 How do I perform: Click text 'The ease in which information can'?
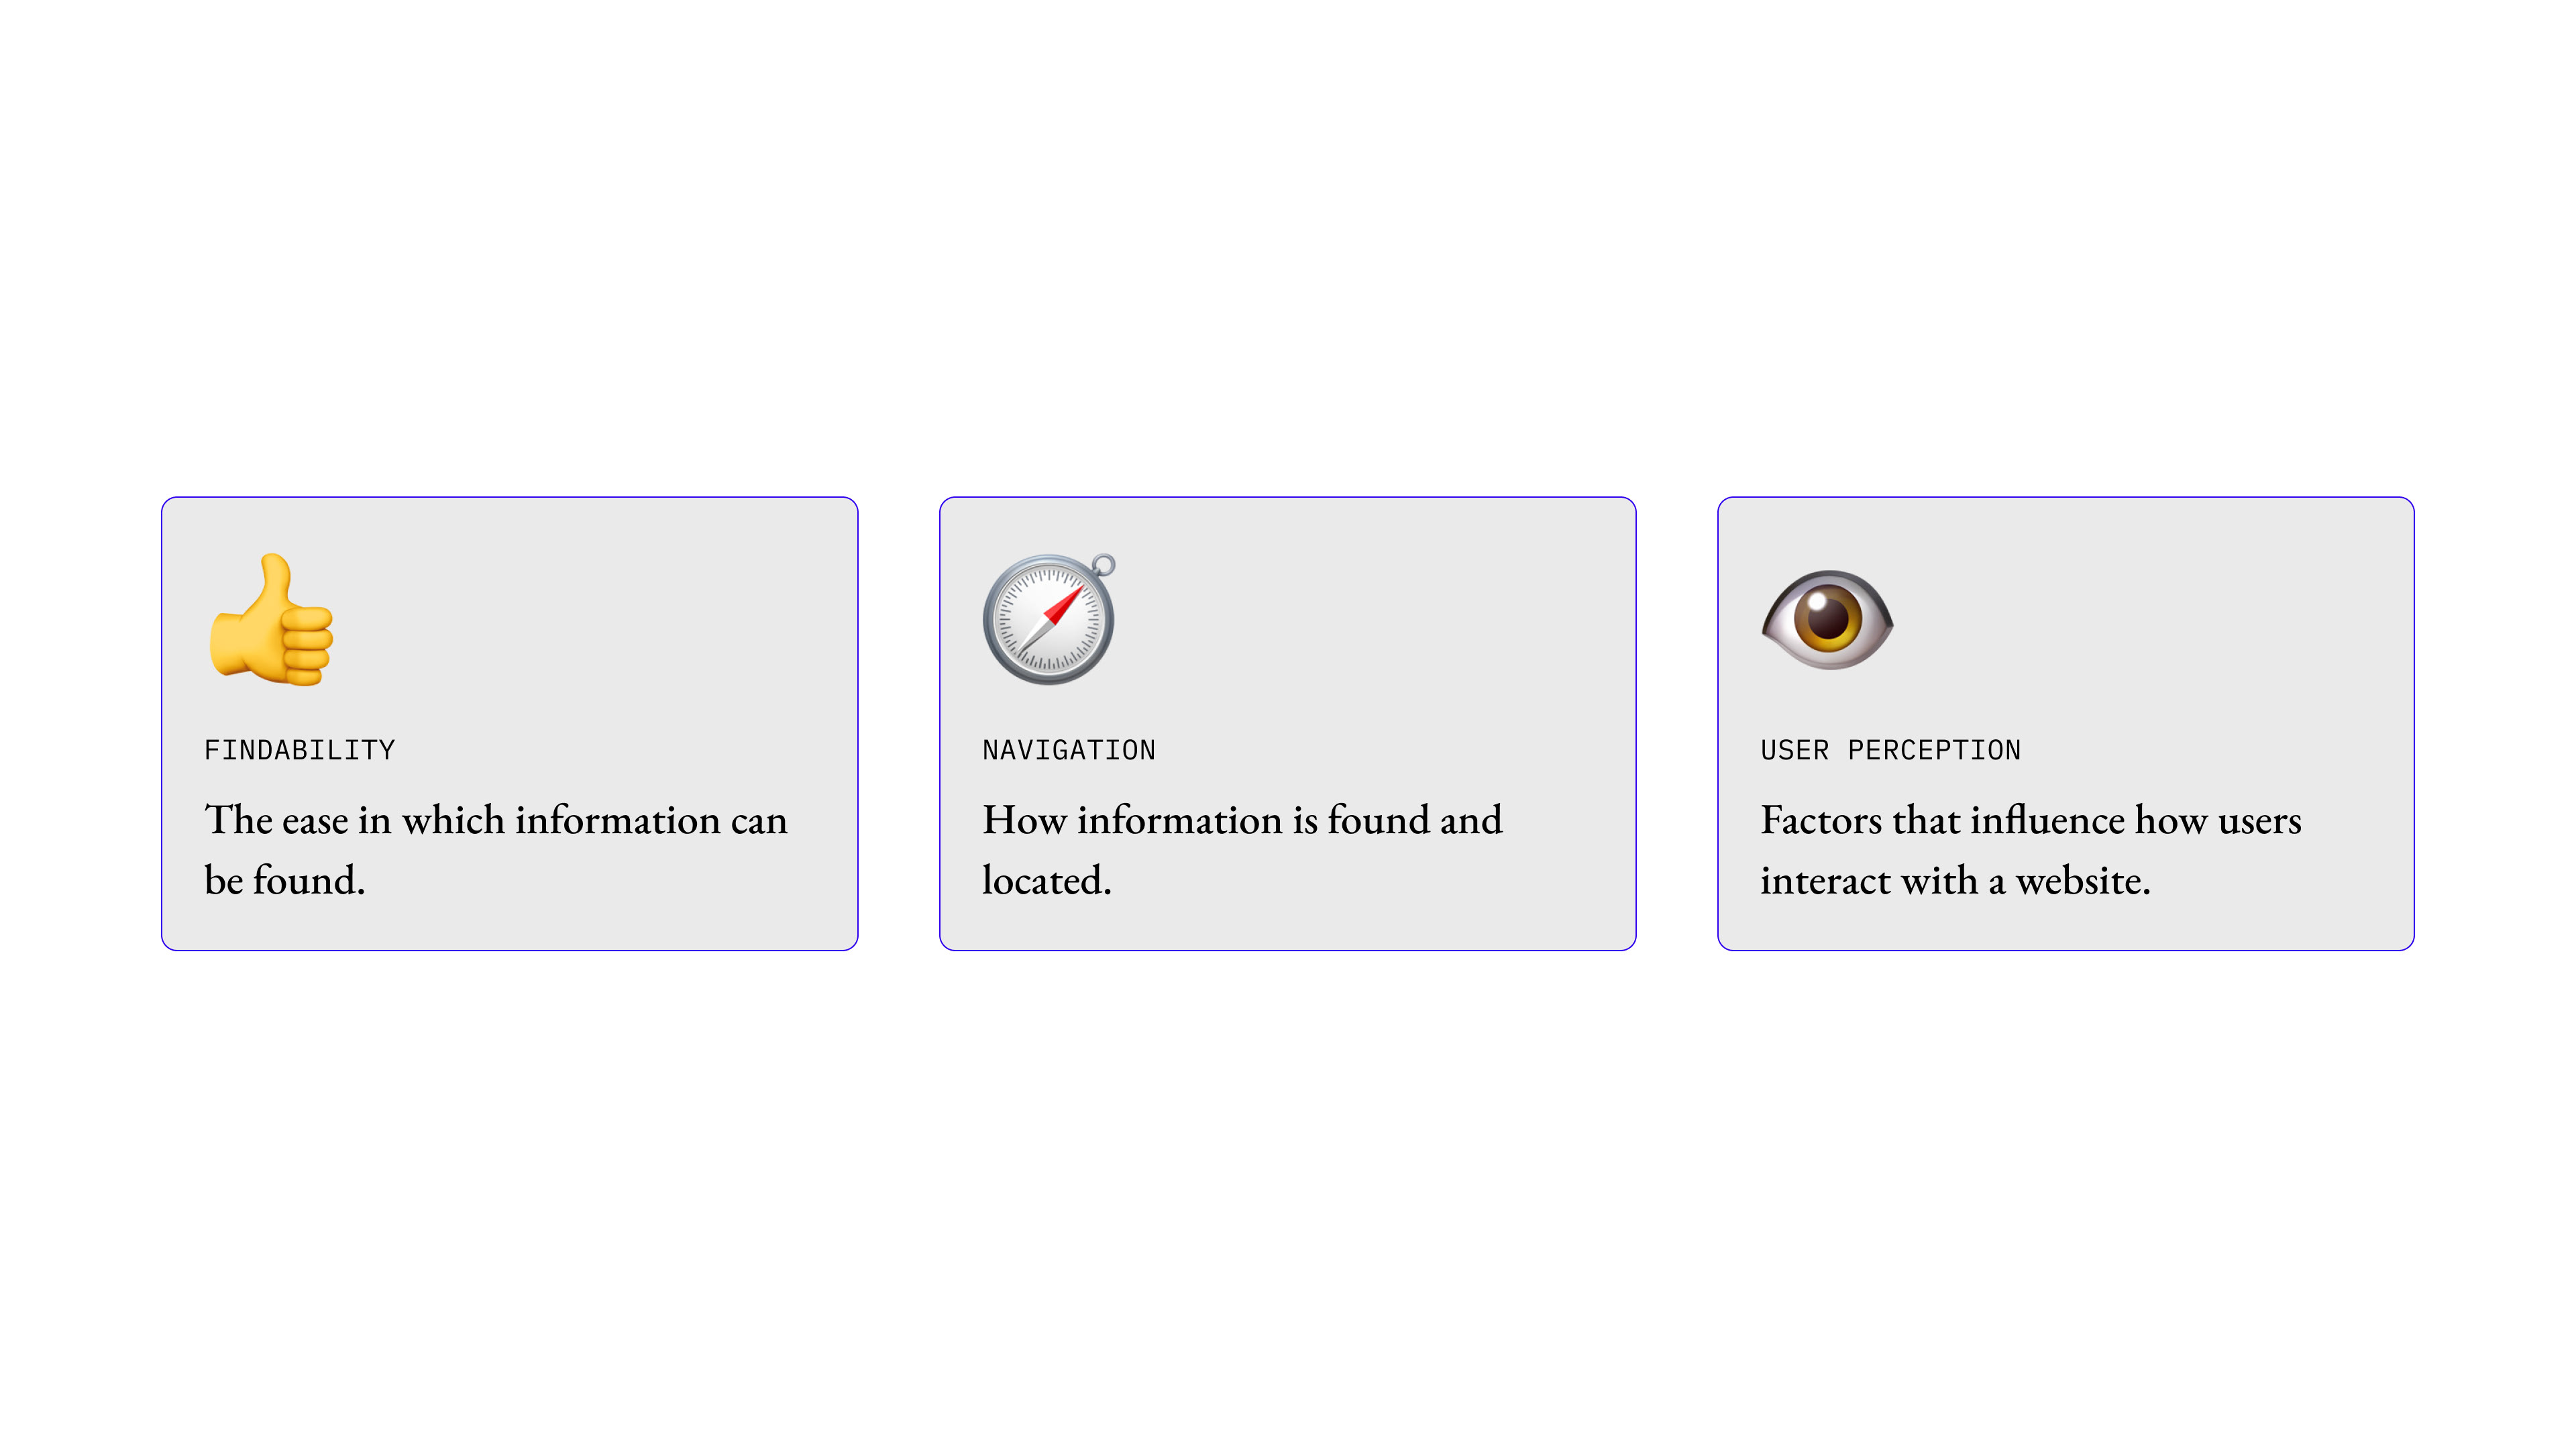point(496,820)
